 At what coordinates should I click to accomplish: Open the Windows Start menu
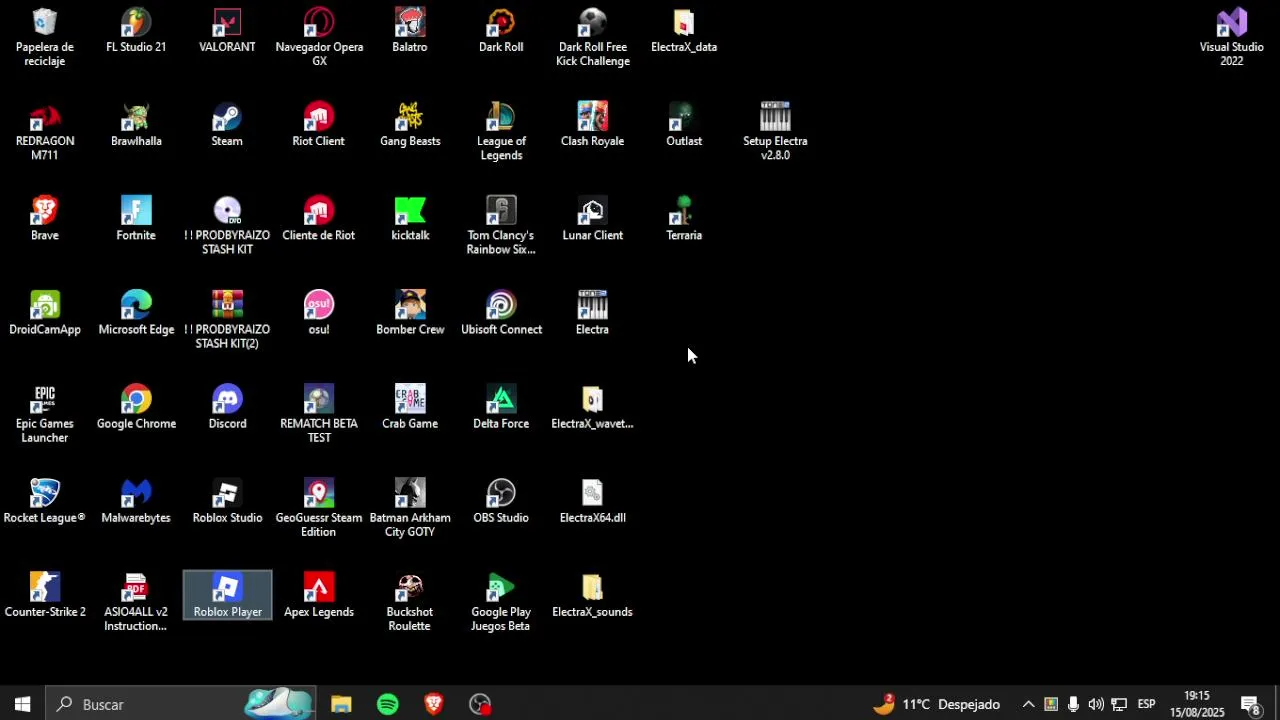22,704
